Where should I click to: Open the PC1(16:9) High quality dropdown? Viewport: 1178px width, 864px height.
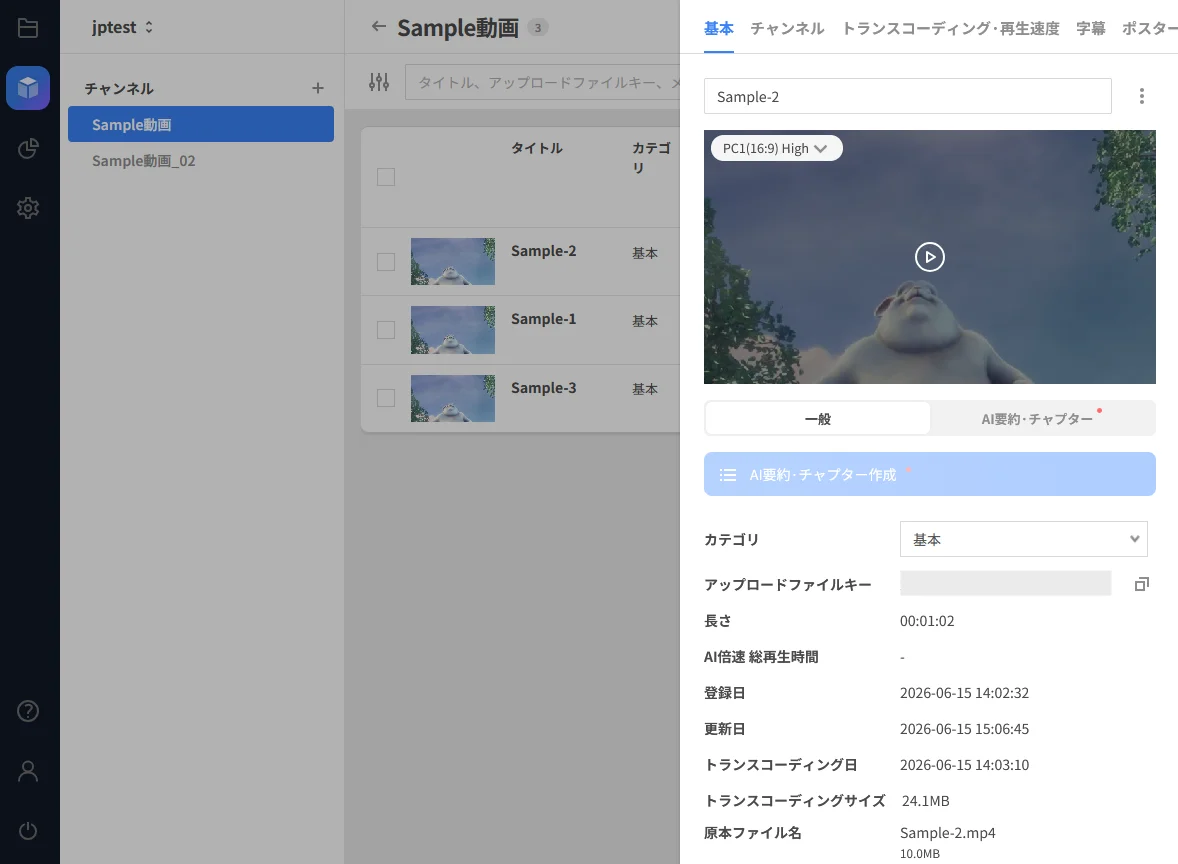pyautogui.click(x=776, y=148)
